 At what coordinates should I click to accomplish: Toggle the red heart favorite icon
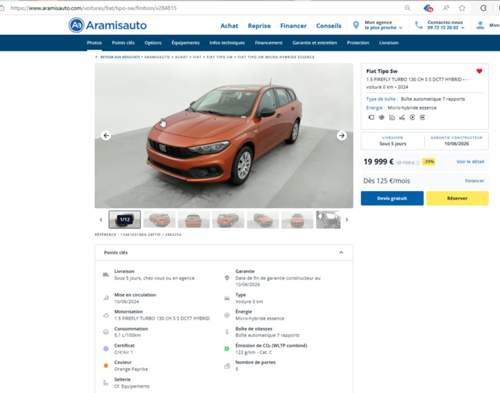479,71
